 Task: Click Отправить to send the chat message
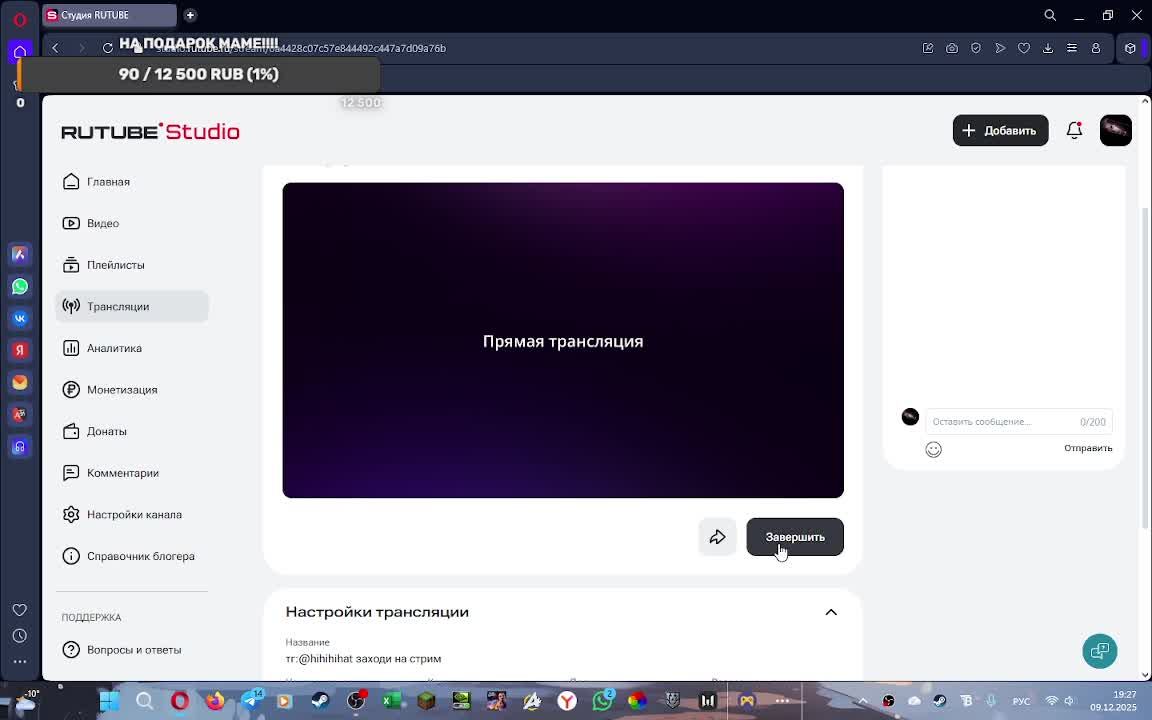(1088, 448)
